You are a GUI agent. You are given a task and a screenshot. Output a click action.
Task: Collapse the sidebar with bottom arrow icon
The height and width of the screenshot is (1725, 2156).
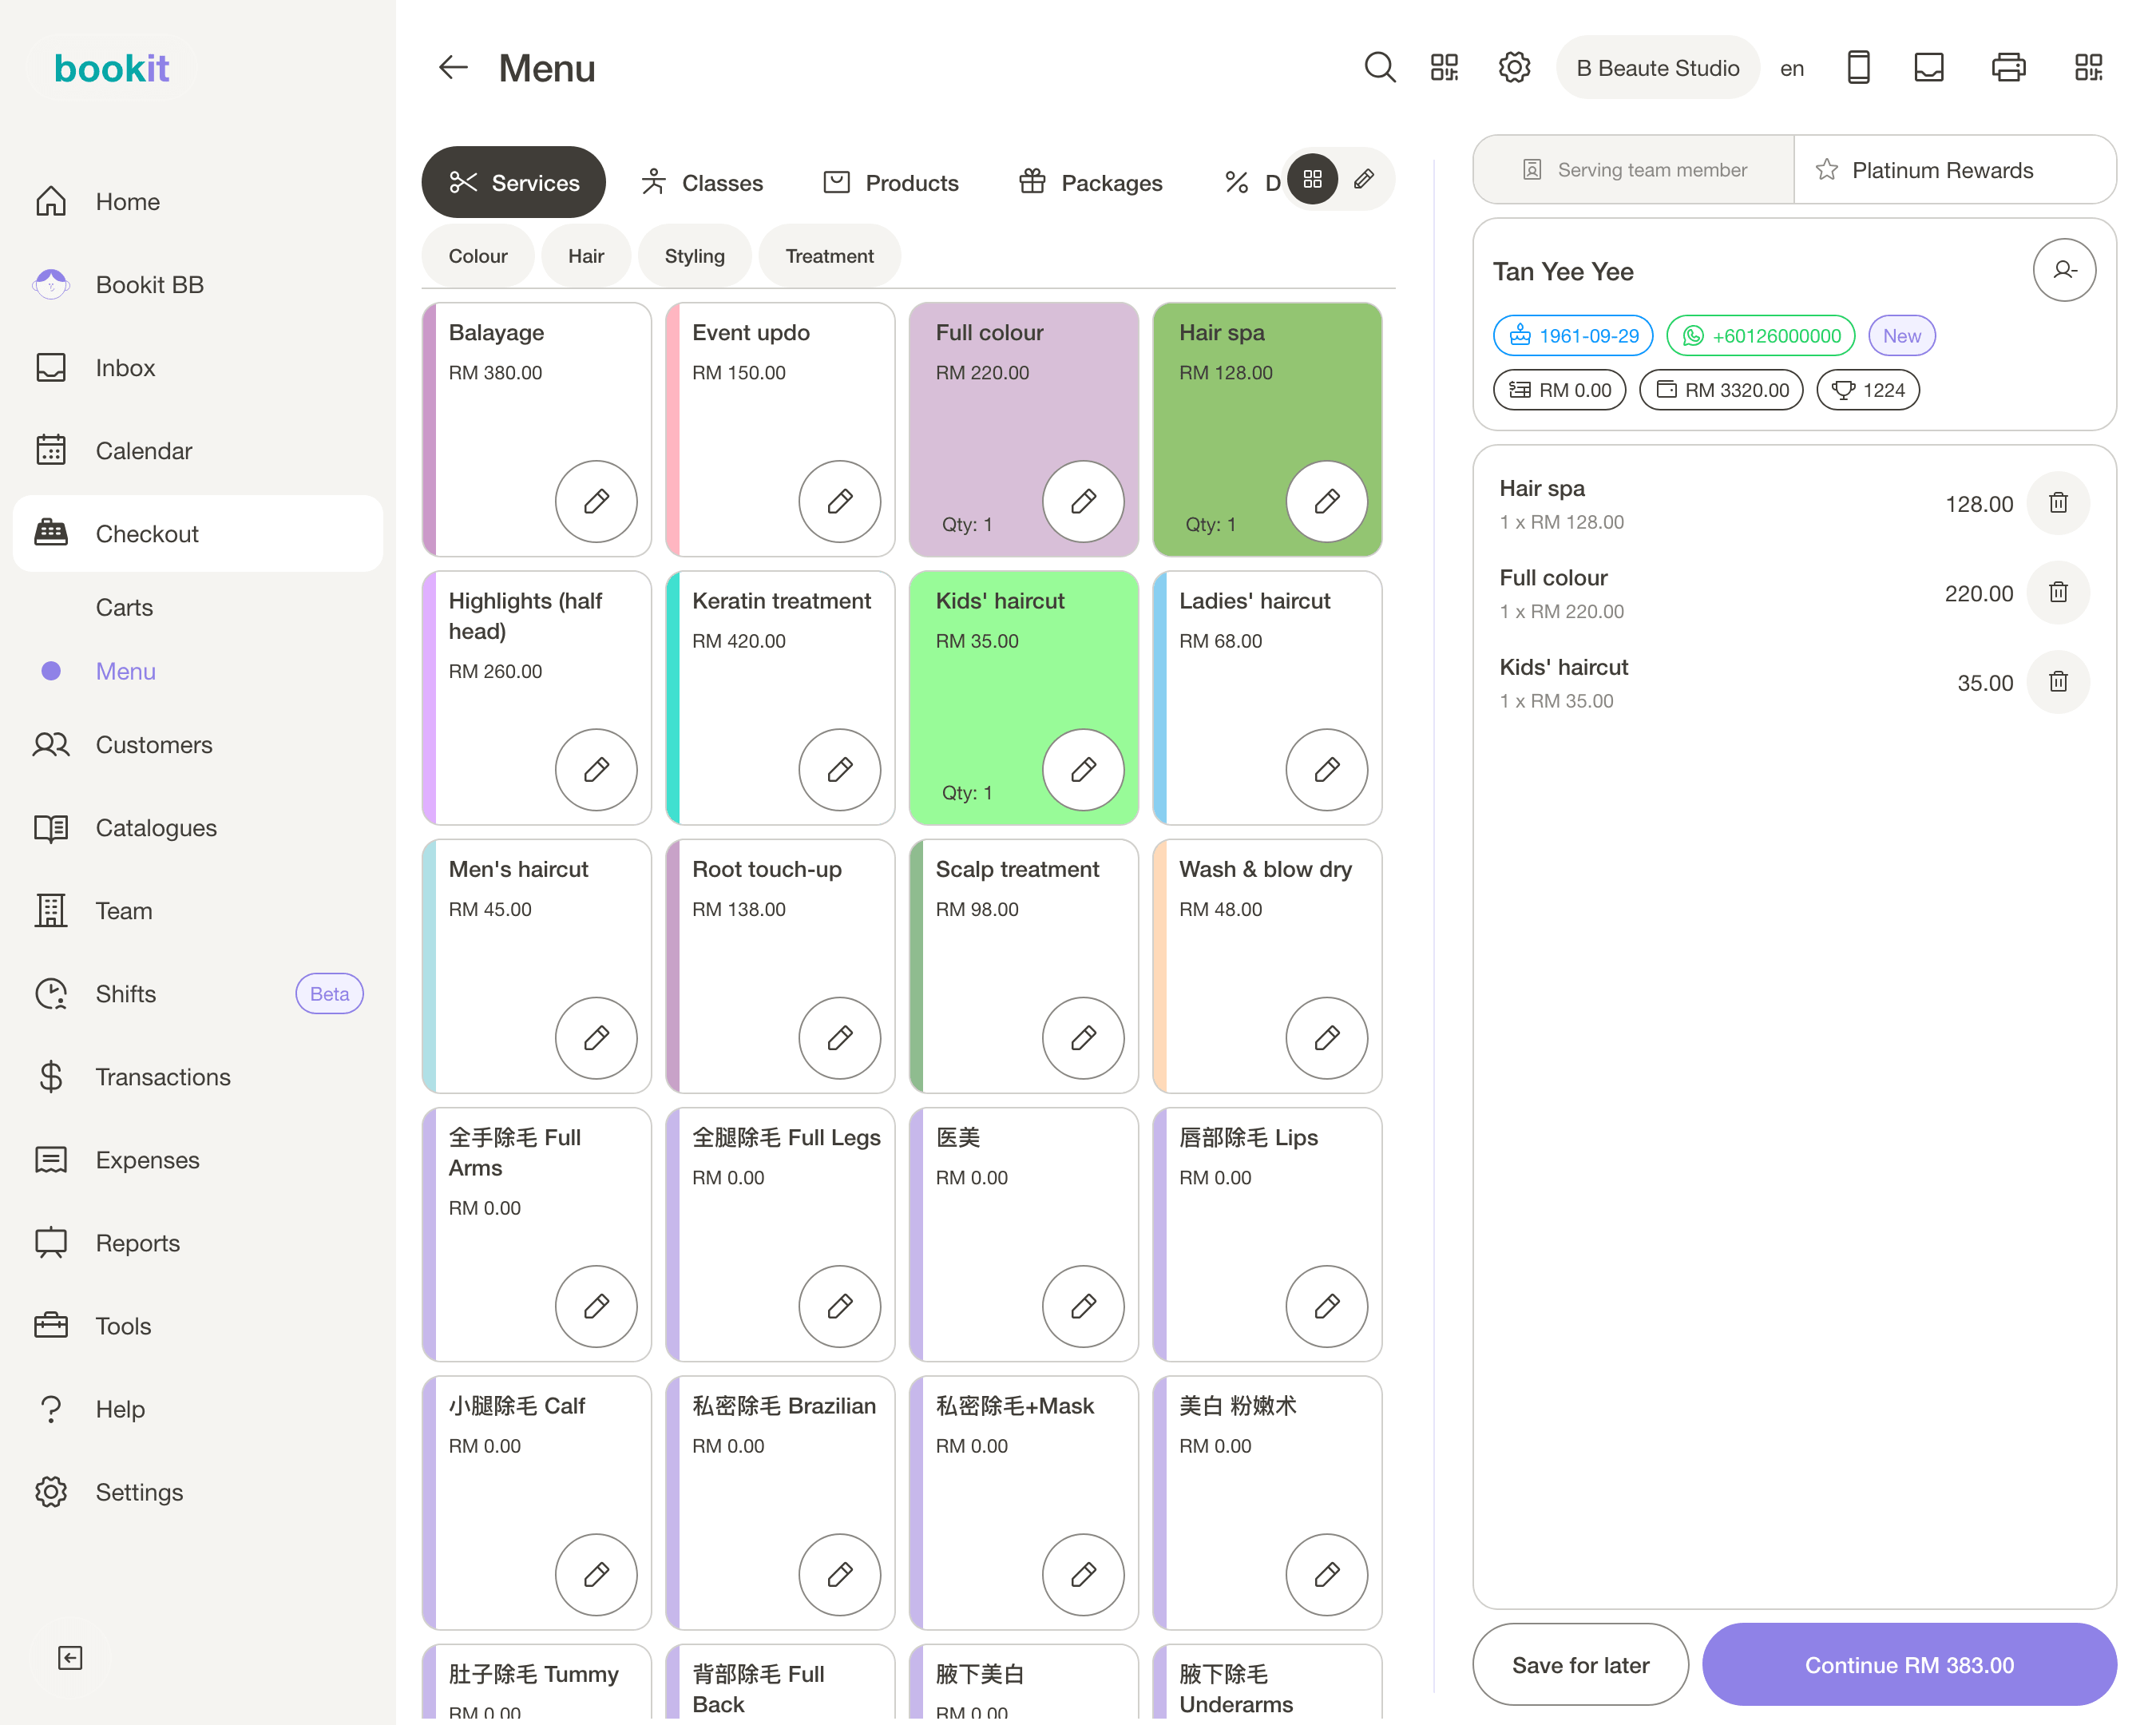click(x=70, y=1658)
